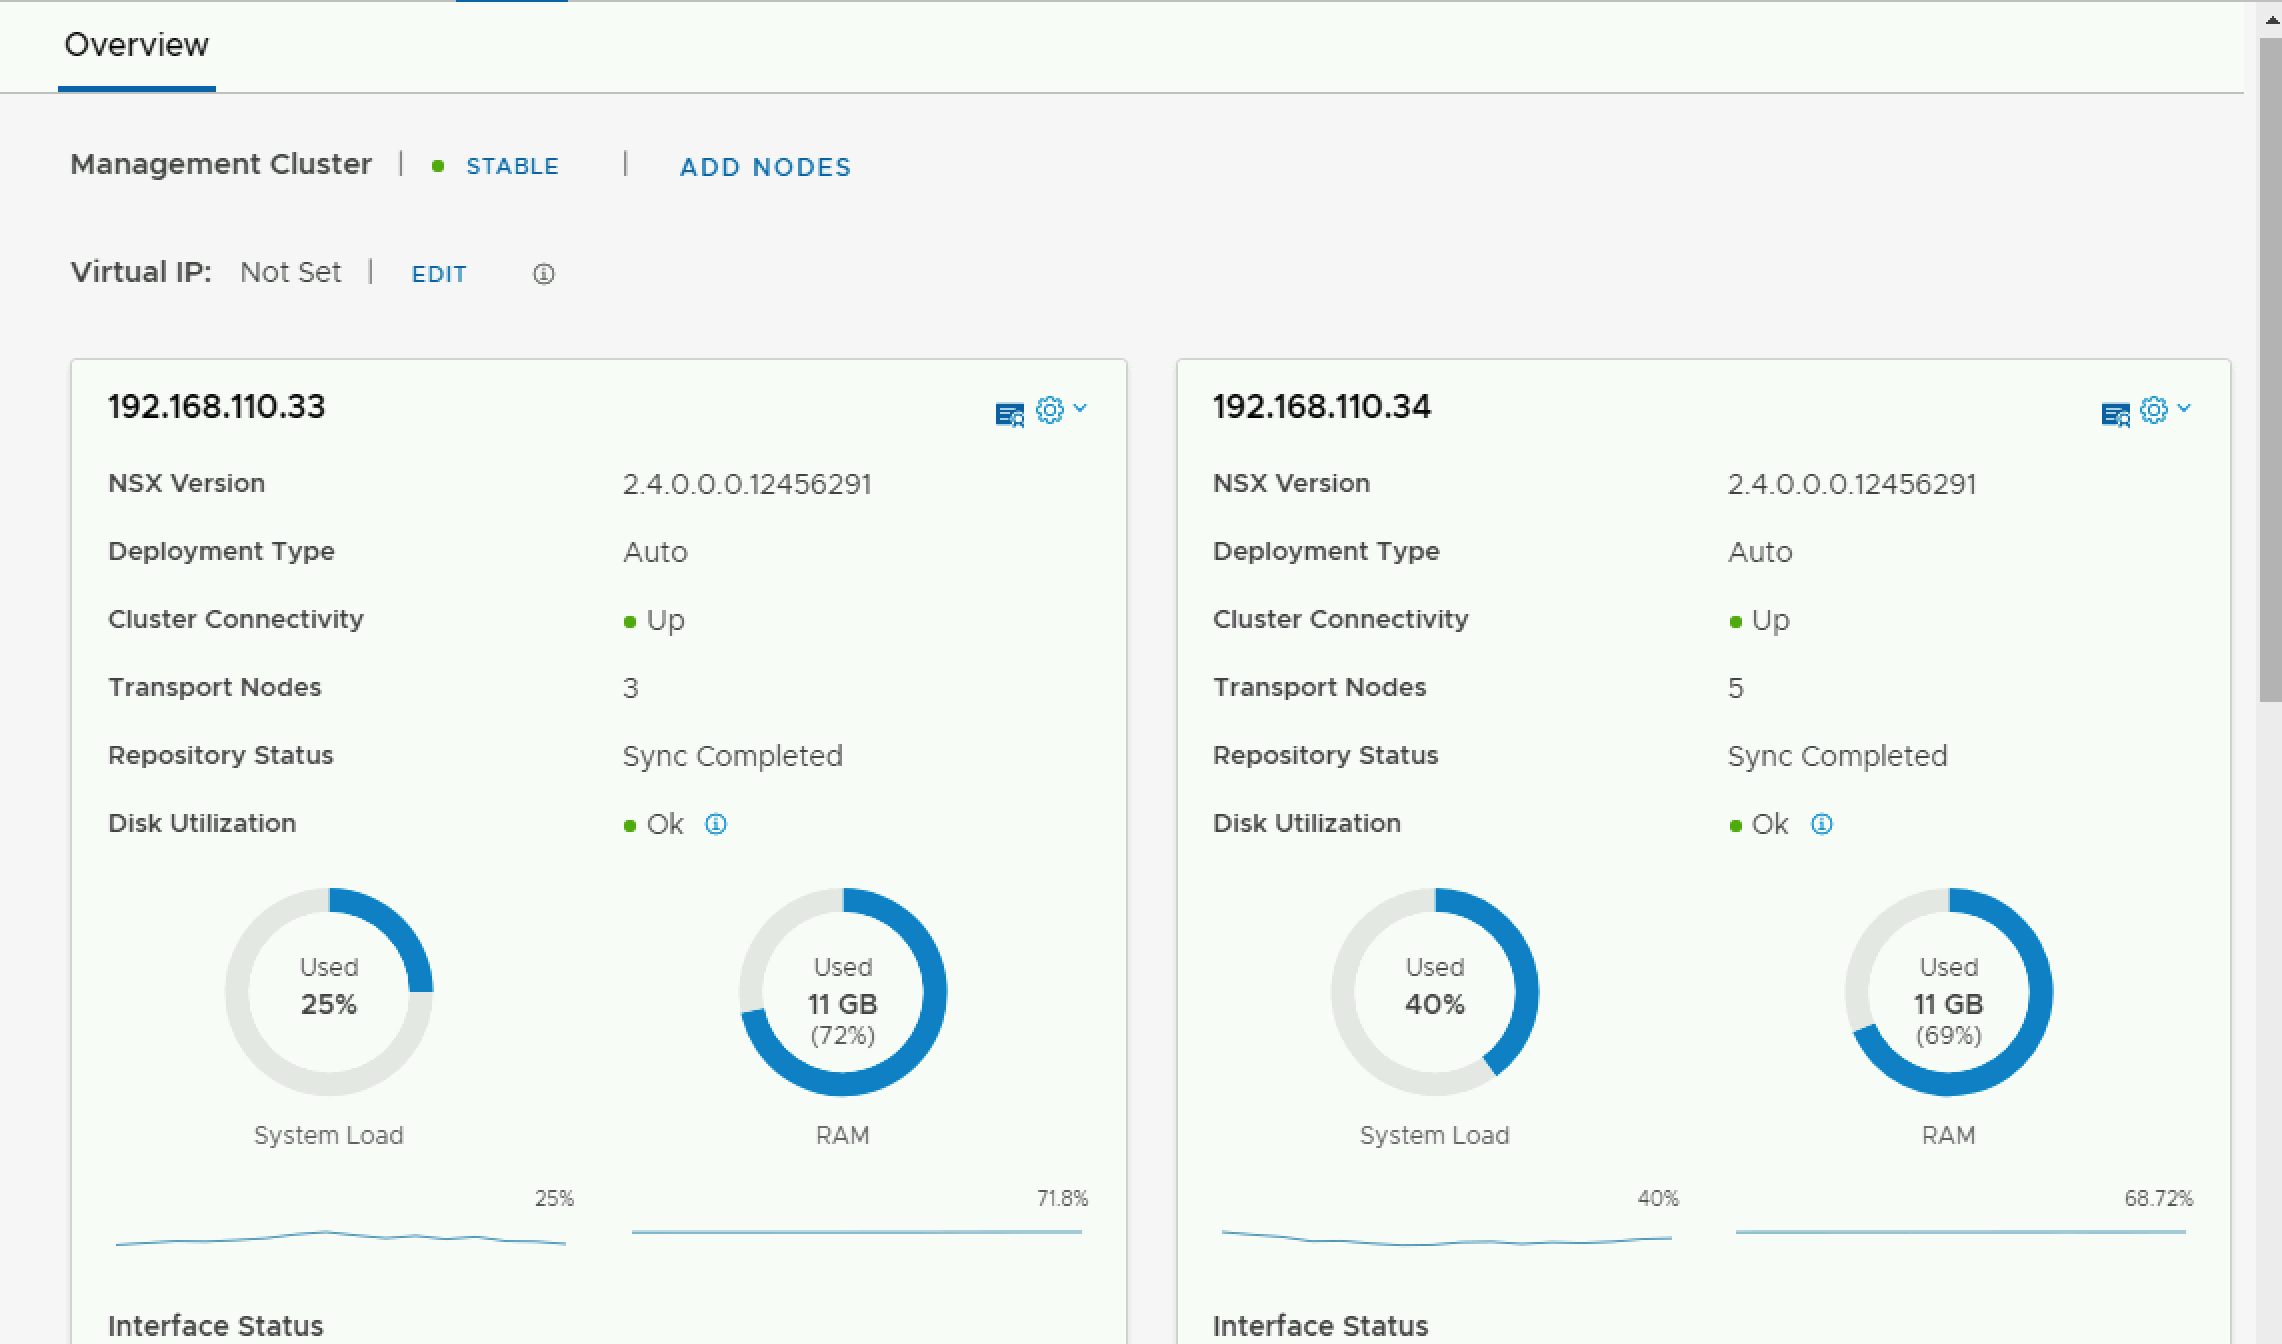This screenshot has width=2282, height=1344.
Task: Edit the Virtual IP setting
Action: 439,274
